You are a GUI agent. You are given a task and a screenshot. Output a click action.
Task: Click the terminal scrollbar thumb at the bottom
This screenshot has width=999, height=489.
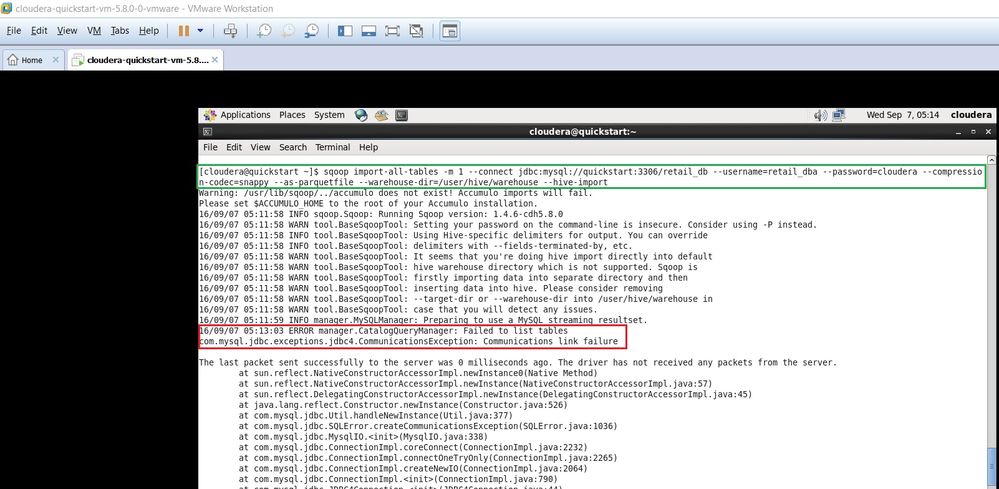(991, 469)
